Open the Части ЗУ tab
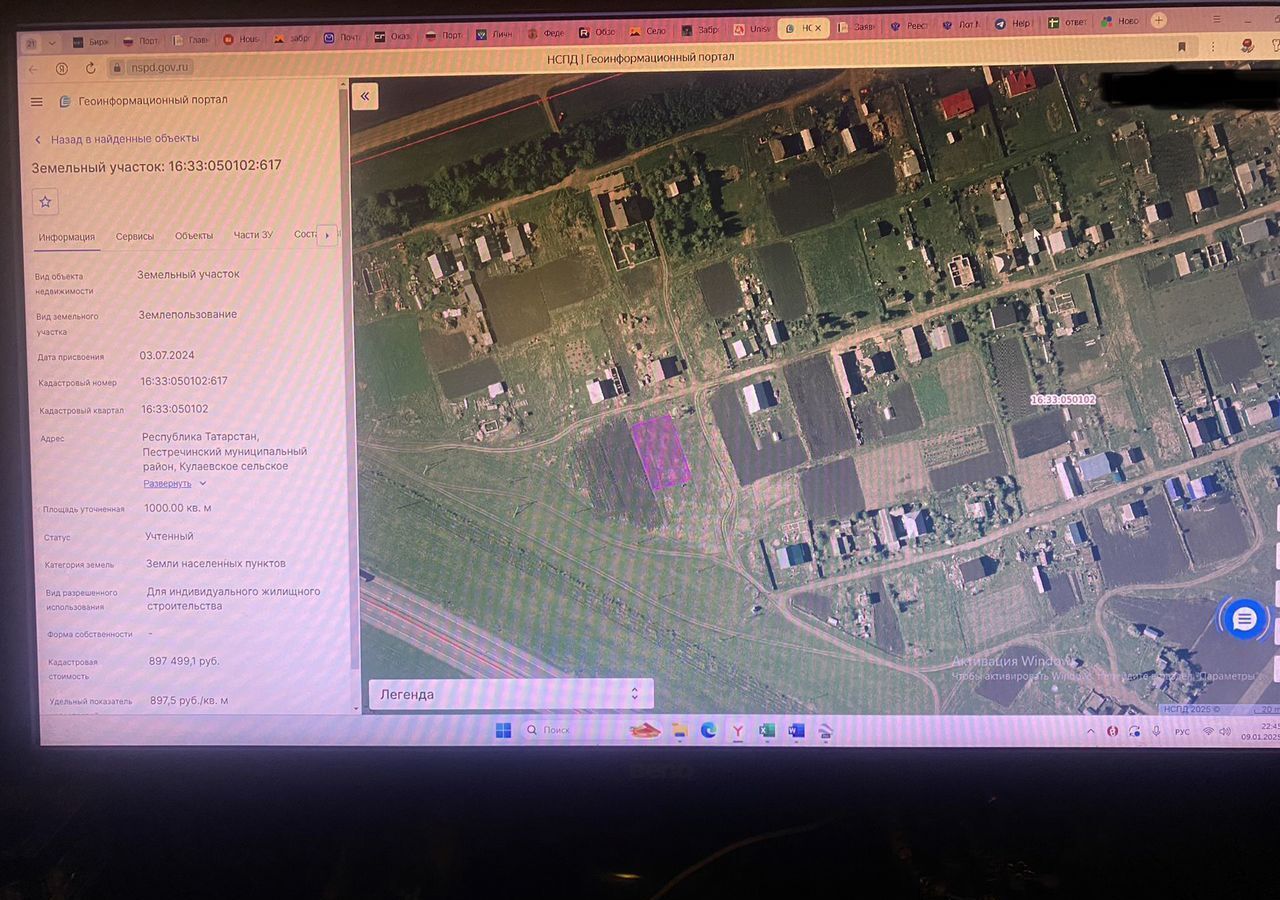 pyautogui.click(x=253, y=235)
